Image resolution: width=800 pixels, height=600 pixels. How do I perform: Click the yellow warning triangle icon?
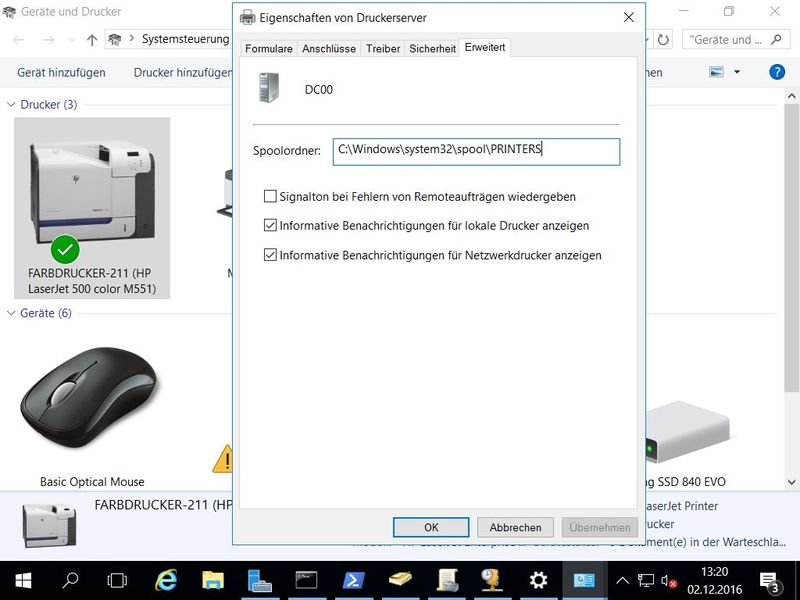tap(223, 459)
